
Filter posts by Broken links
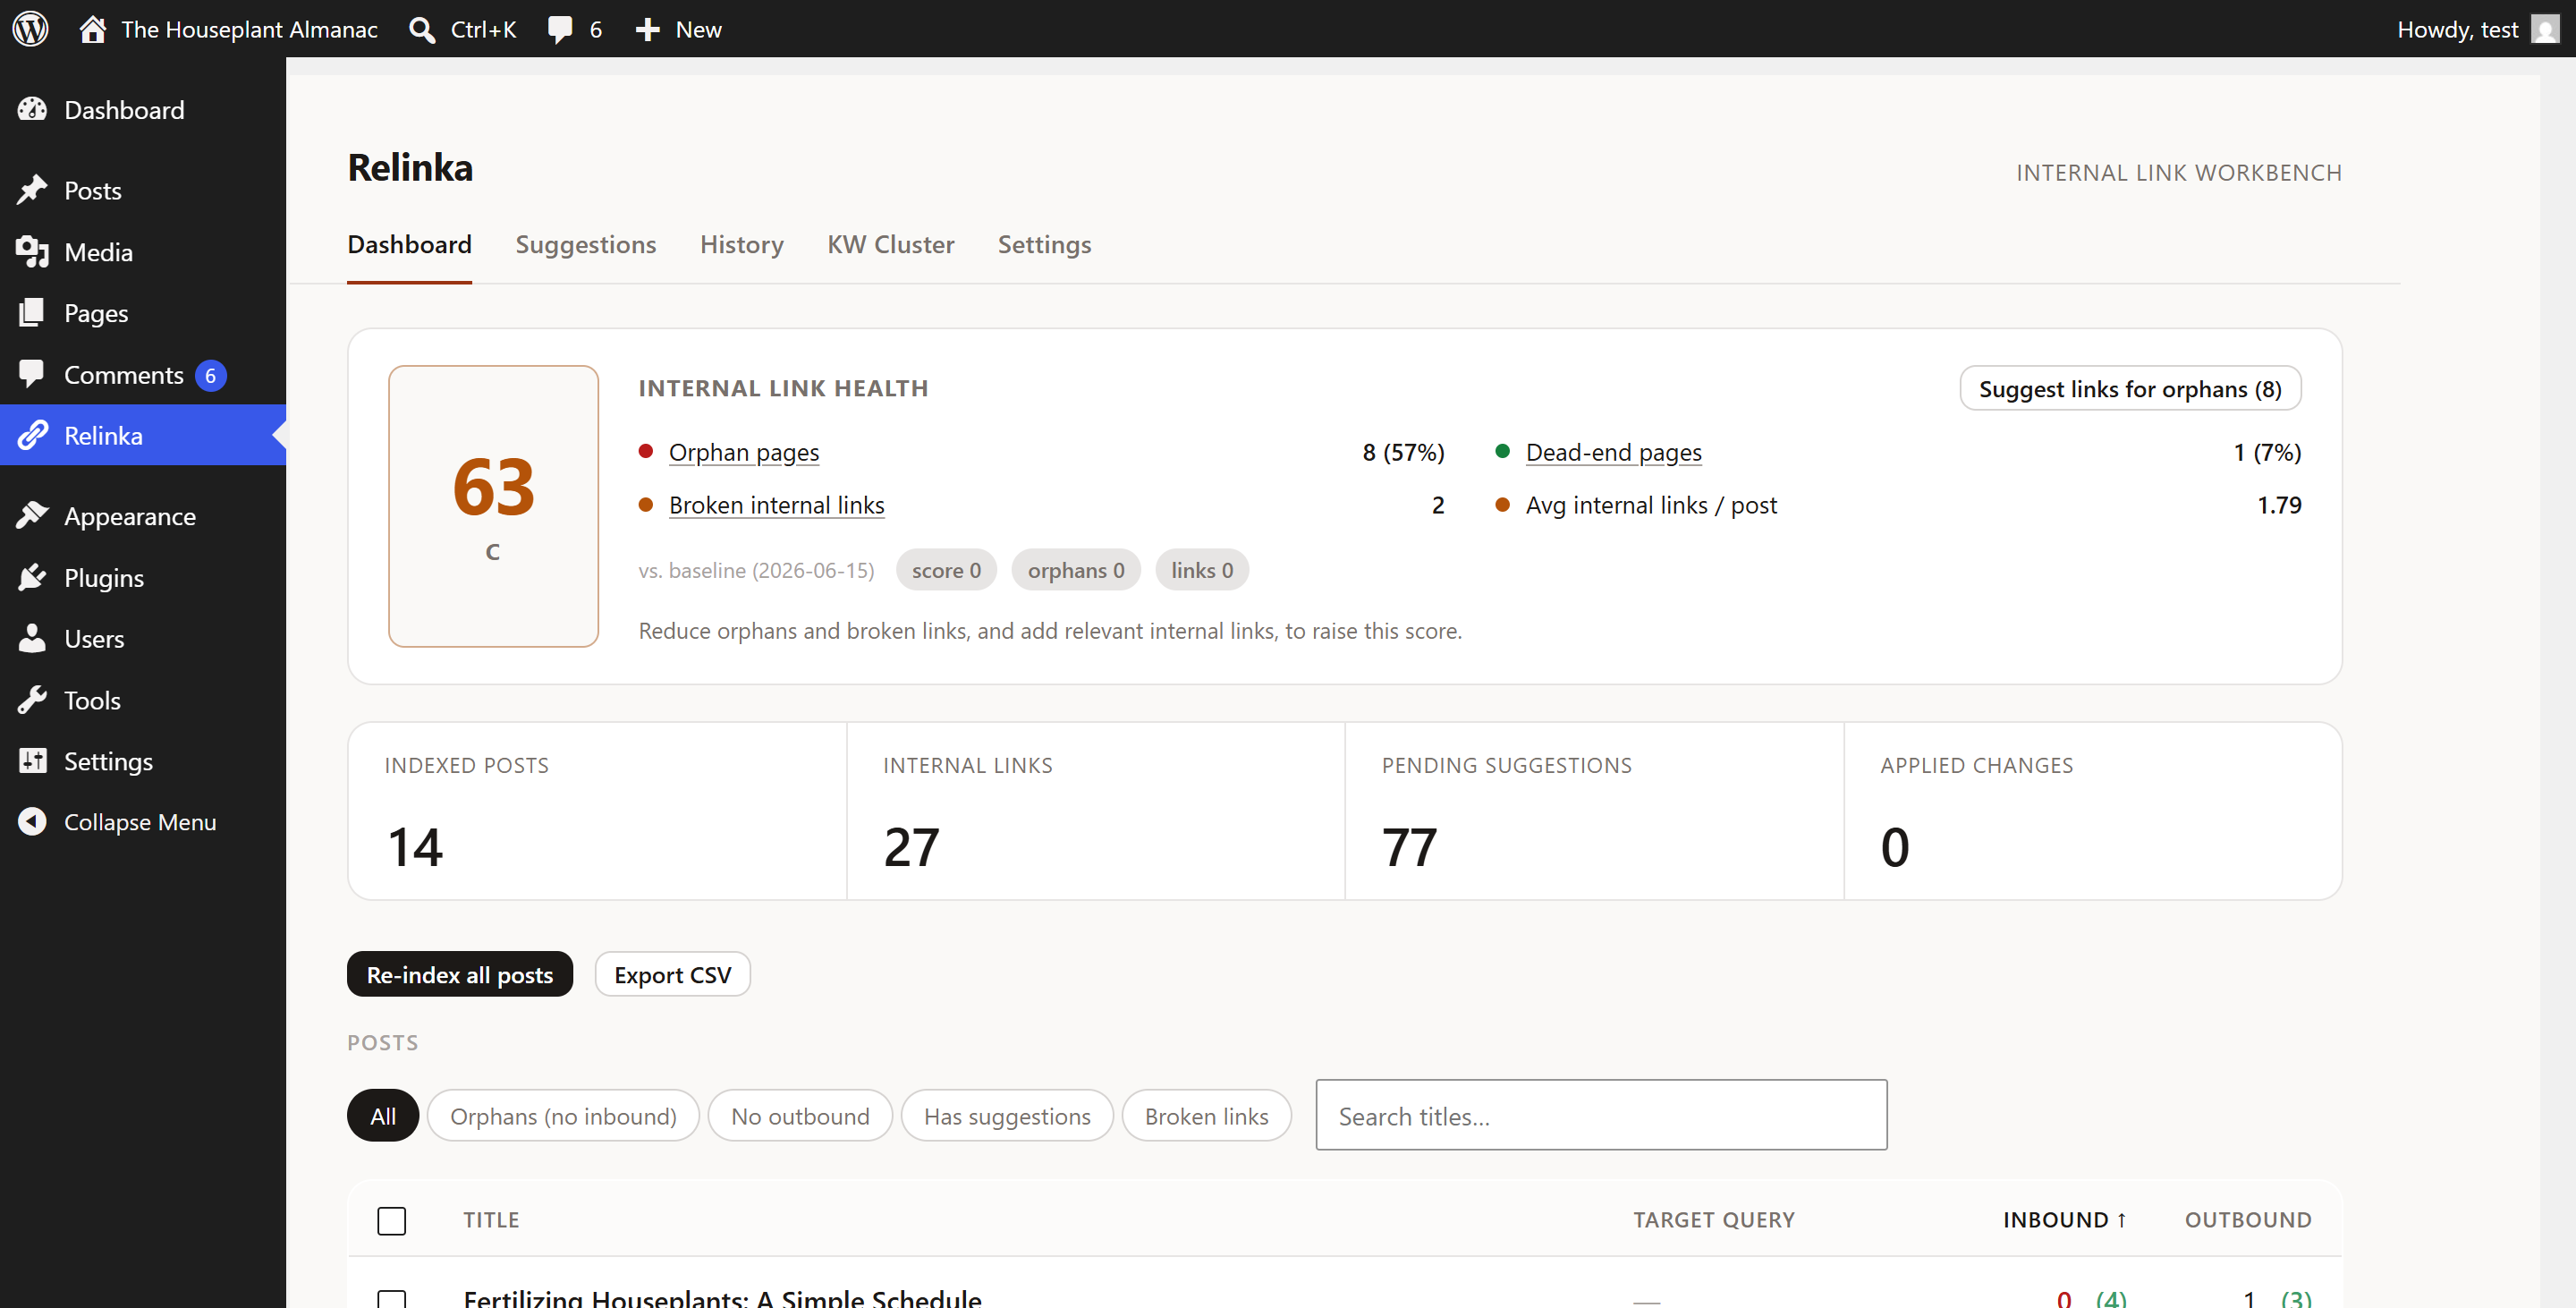click(1206, 1115)
